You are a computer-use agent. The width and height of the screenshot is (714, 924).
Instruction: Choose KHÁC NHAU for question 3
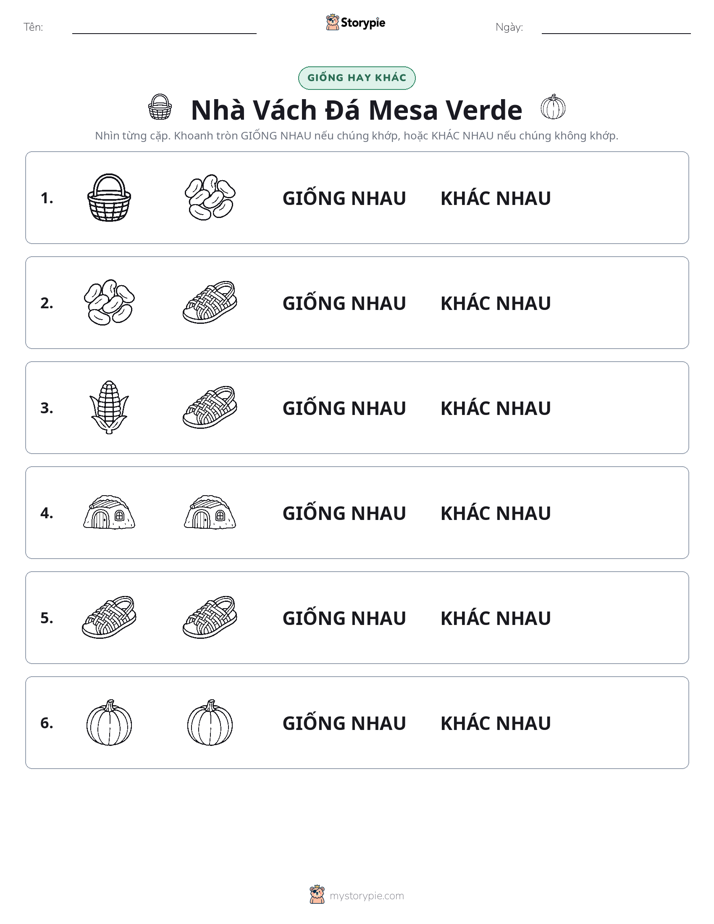pos(495,408)
